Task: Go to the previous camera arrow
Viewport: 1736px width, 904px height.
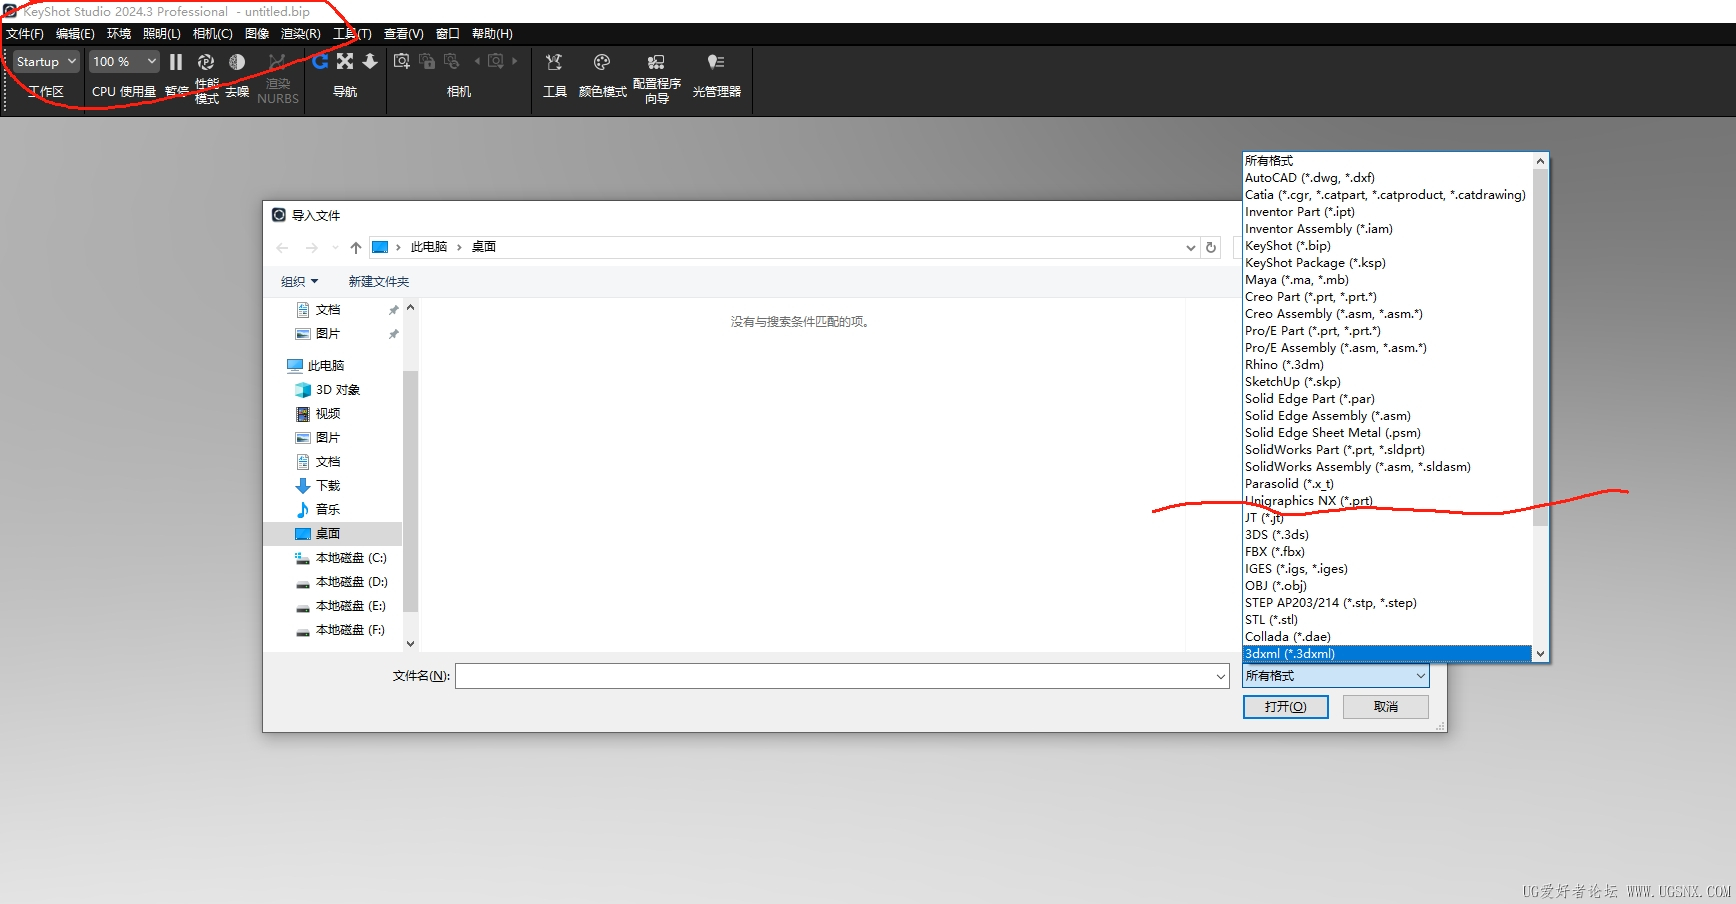Action: 477,61
